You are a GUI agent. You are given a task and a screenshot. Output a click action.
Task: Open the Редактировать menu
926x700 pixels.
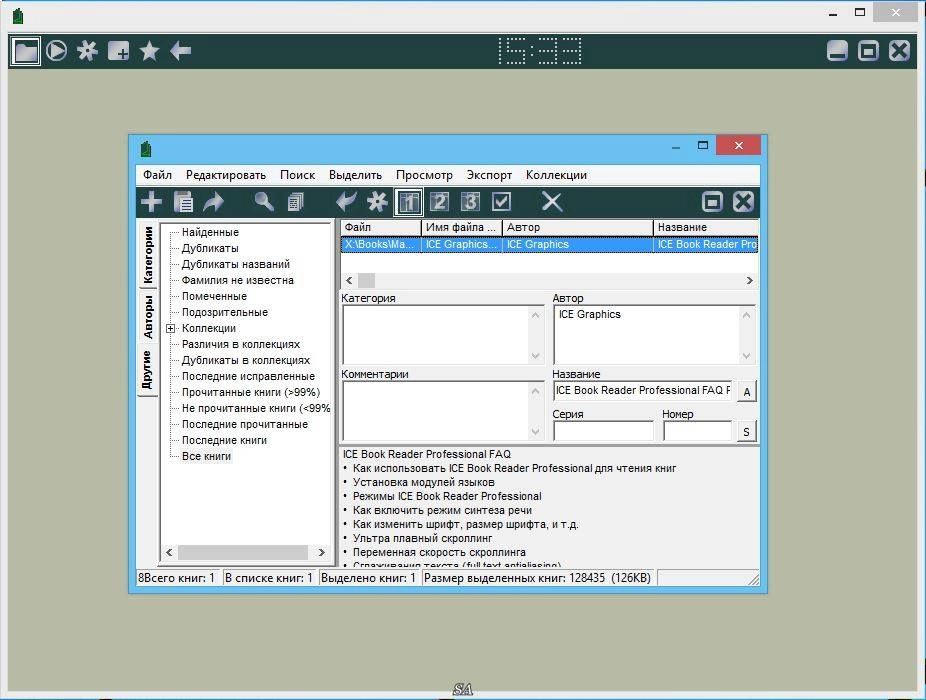pos(226,175)
